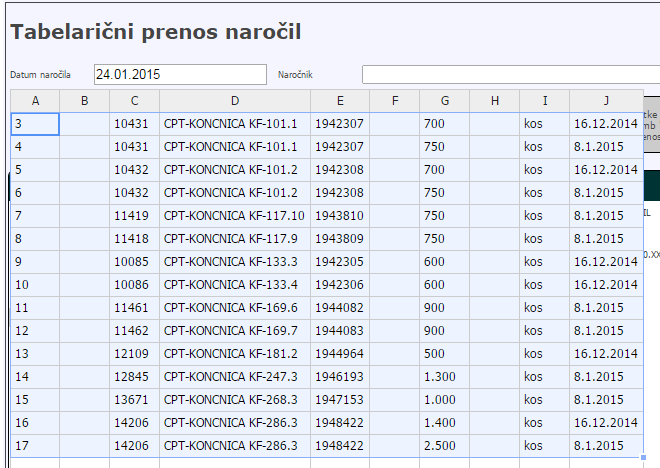Click the Datum naročila date field
The image size is (660, 468).
[x=180, y=75]
